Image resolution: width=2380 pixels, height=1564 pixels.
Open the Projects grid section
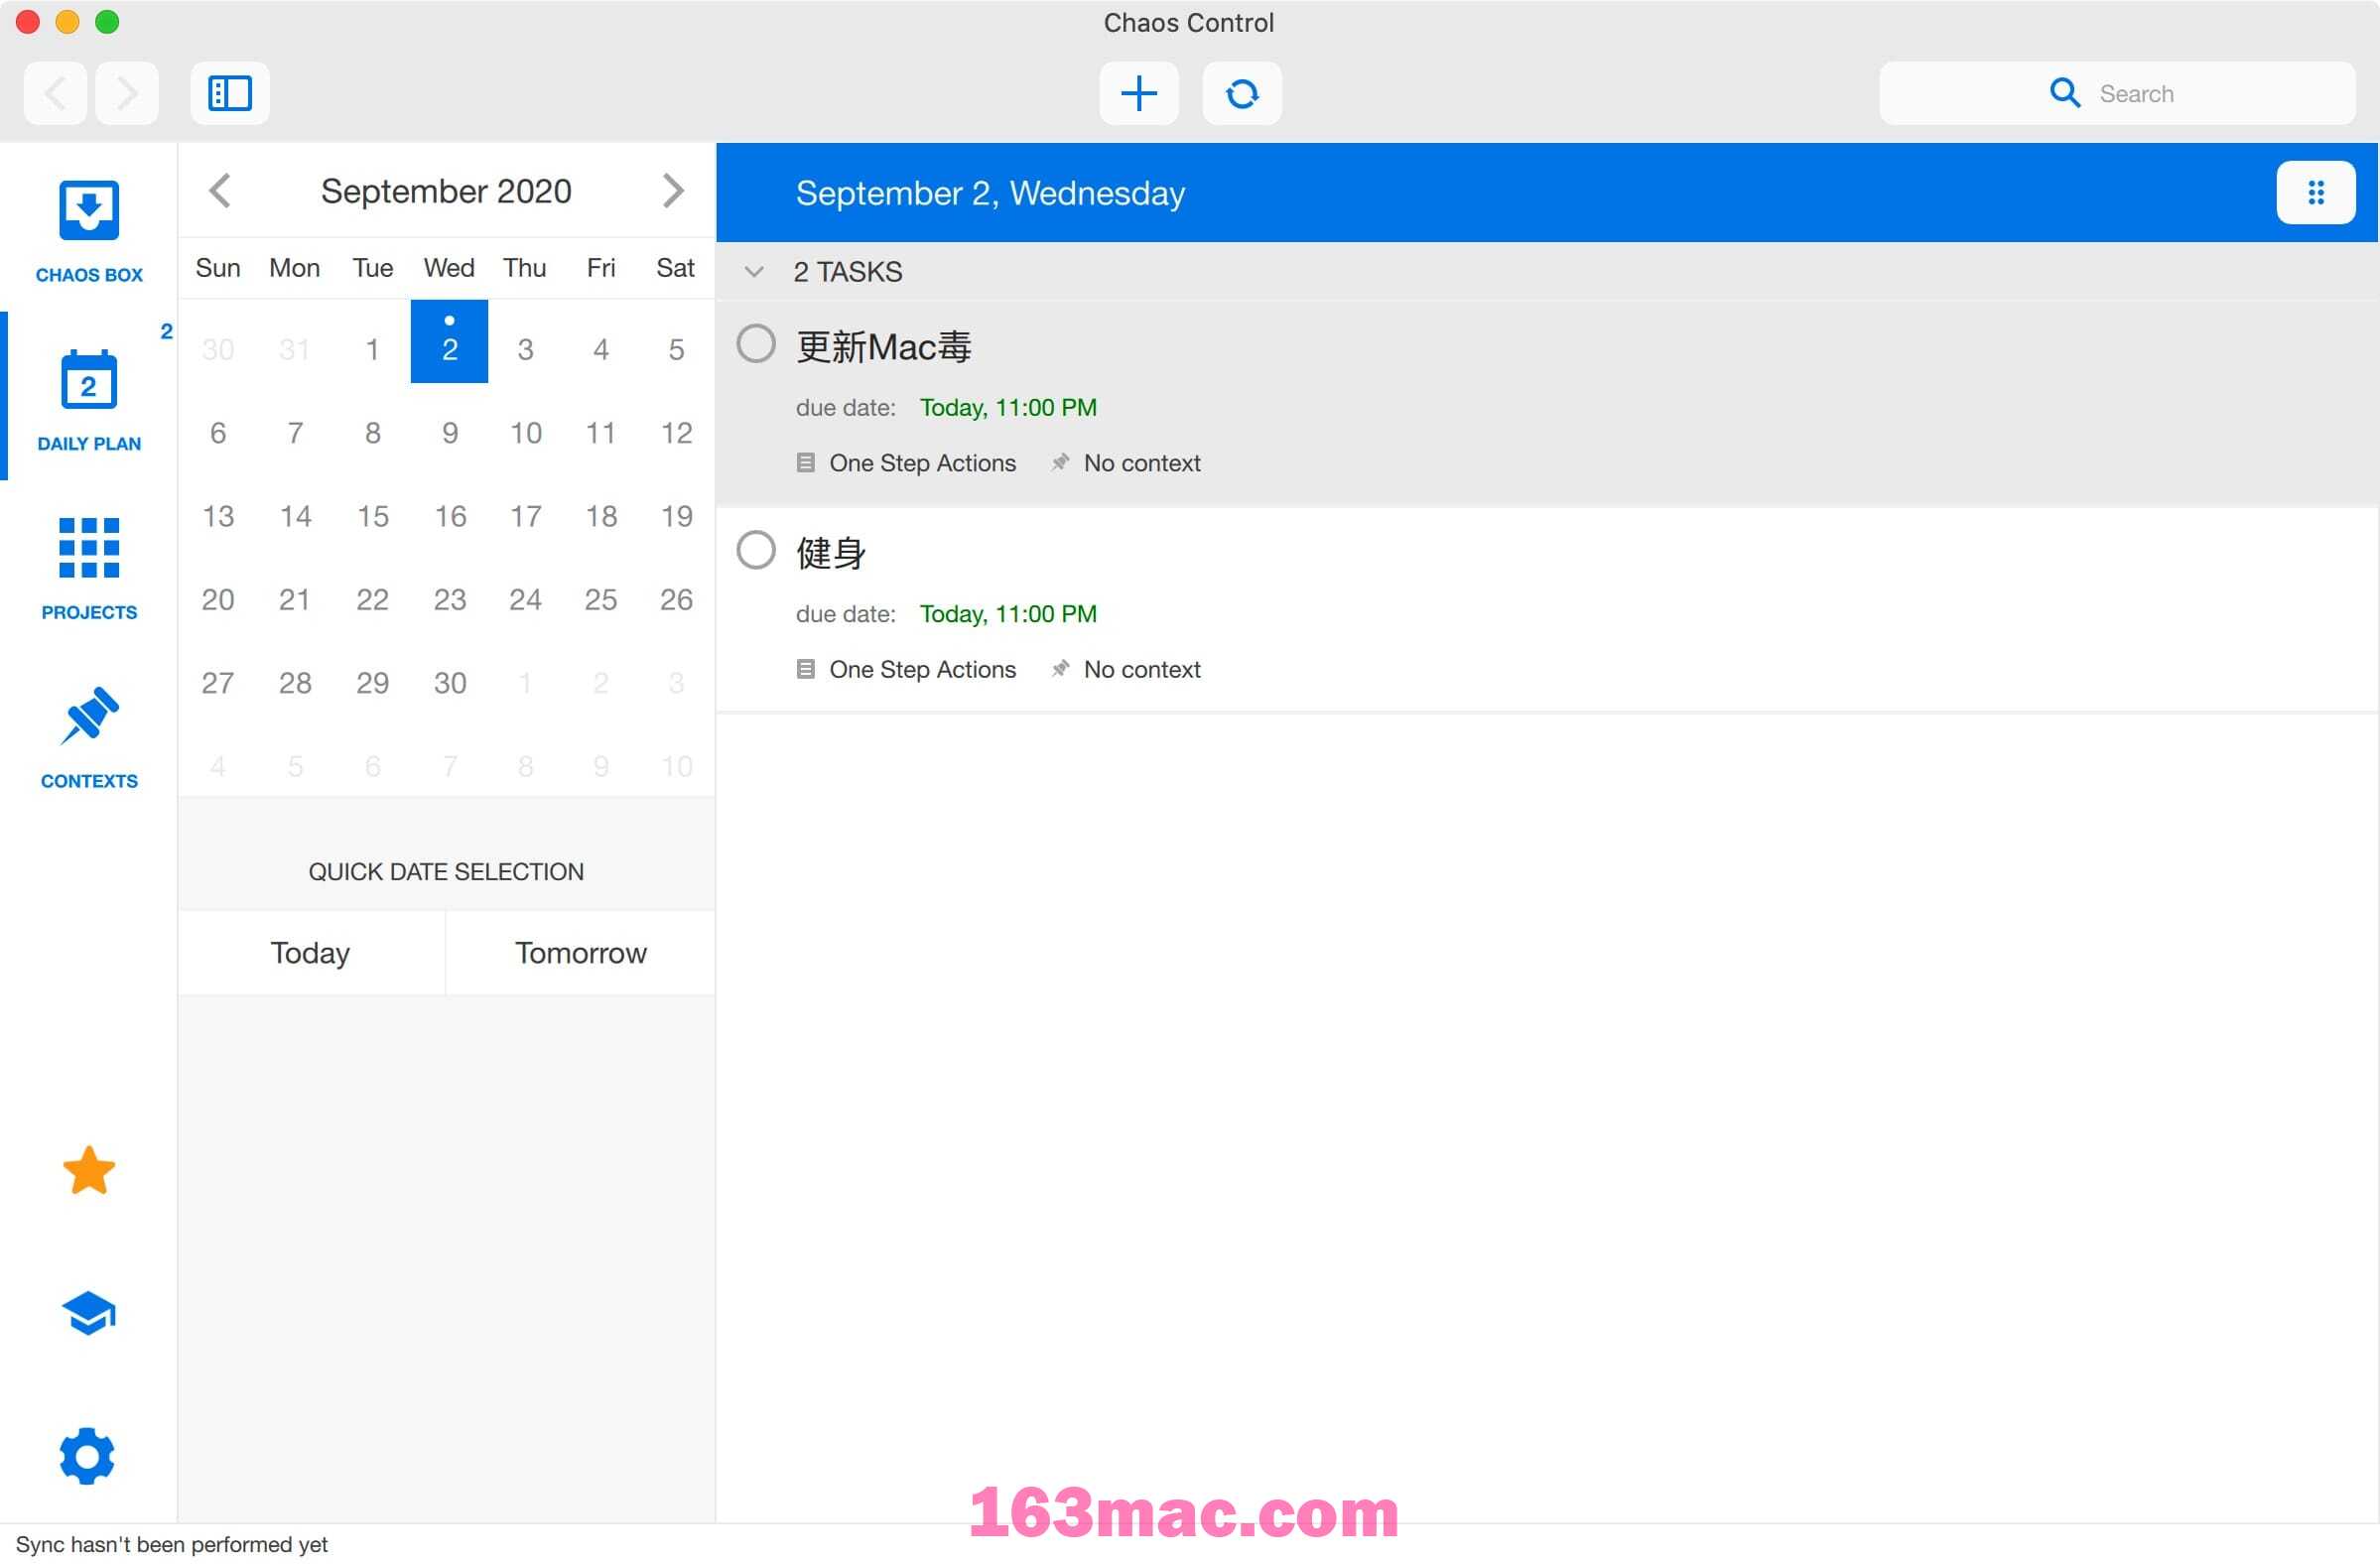click(x=89, y=568)
